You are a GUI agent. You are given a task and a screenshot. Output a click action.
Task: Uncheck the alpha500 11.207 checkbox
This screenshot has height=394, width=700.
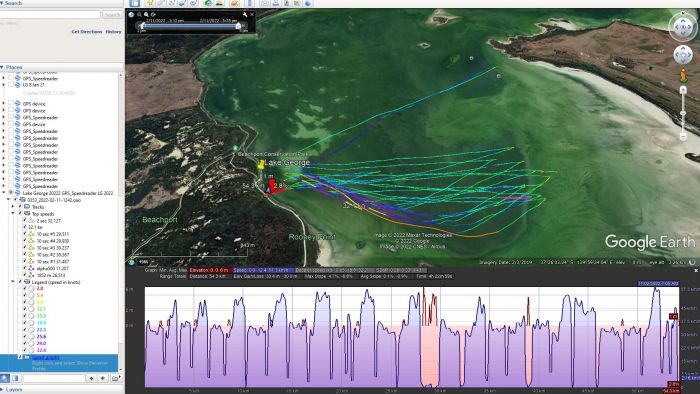[25, 268]
